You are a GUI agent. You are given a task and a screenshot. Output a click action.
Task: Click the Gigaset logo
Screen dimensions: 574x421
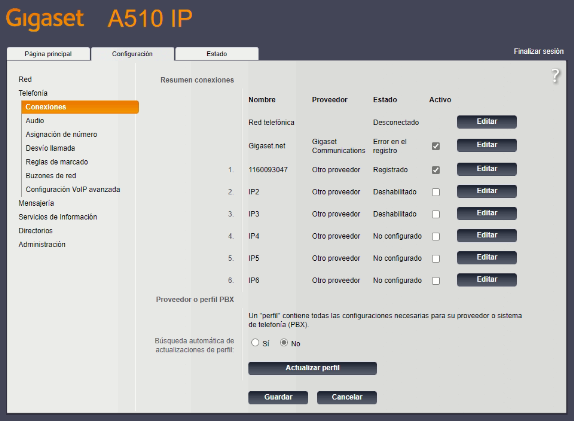click(45, 19)
